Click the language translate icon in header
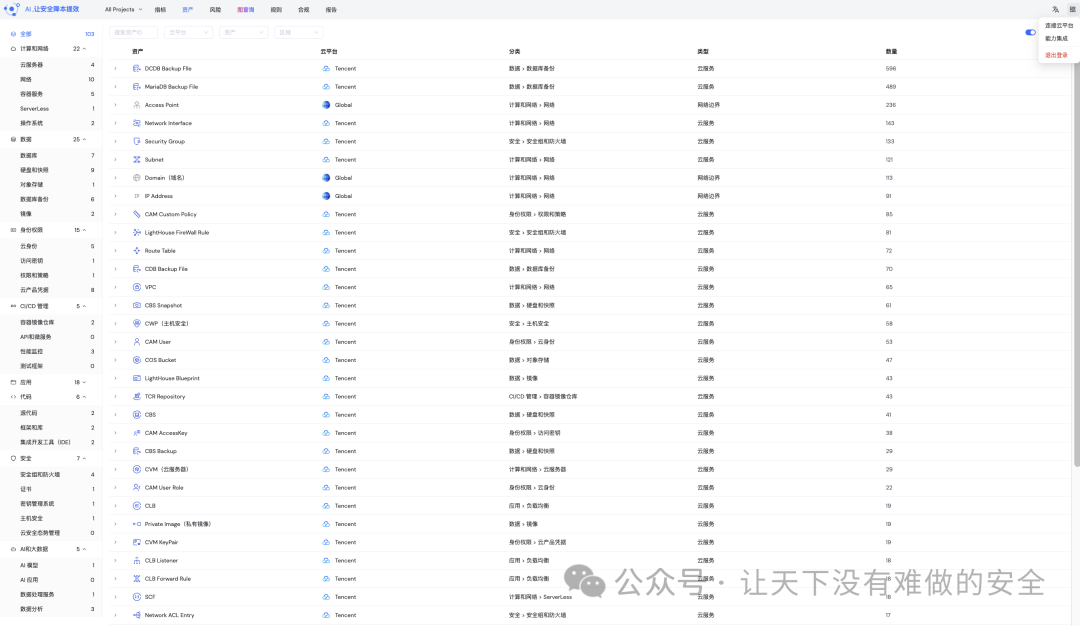The height and width of the screenshot is (626, 1080). point(1055,9)
